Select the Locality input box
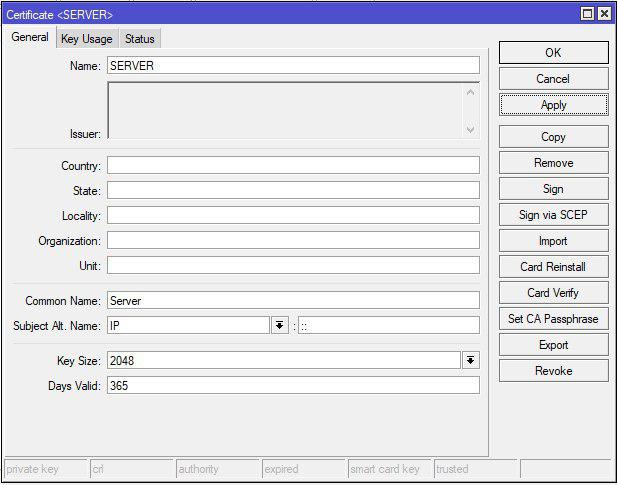617x485 pixels. point(293,216)
